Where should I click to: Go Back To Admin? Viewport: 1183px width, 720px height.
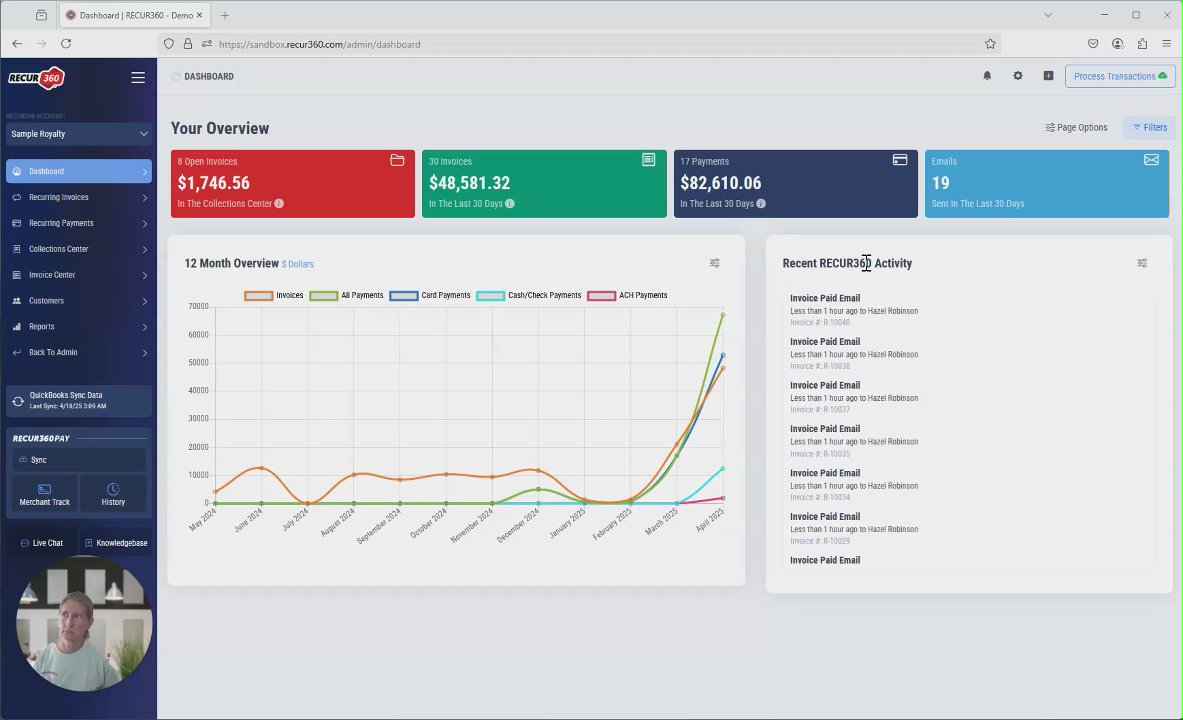pyautogui.click(x=78, y=352)
